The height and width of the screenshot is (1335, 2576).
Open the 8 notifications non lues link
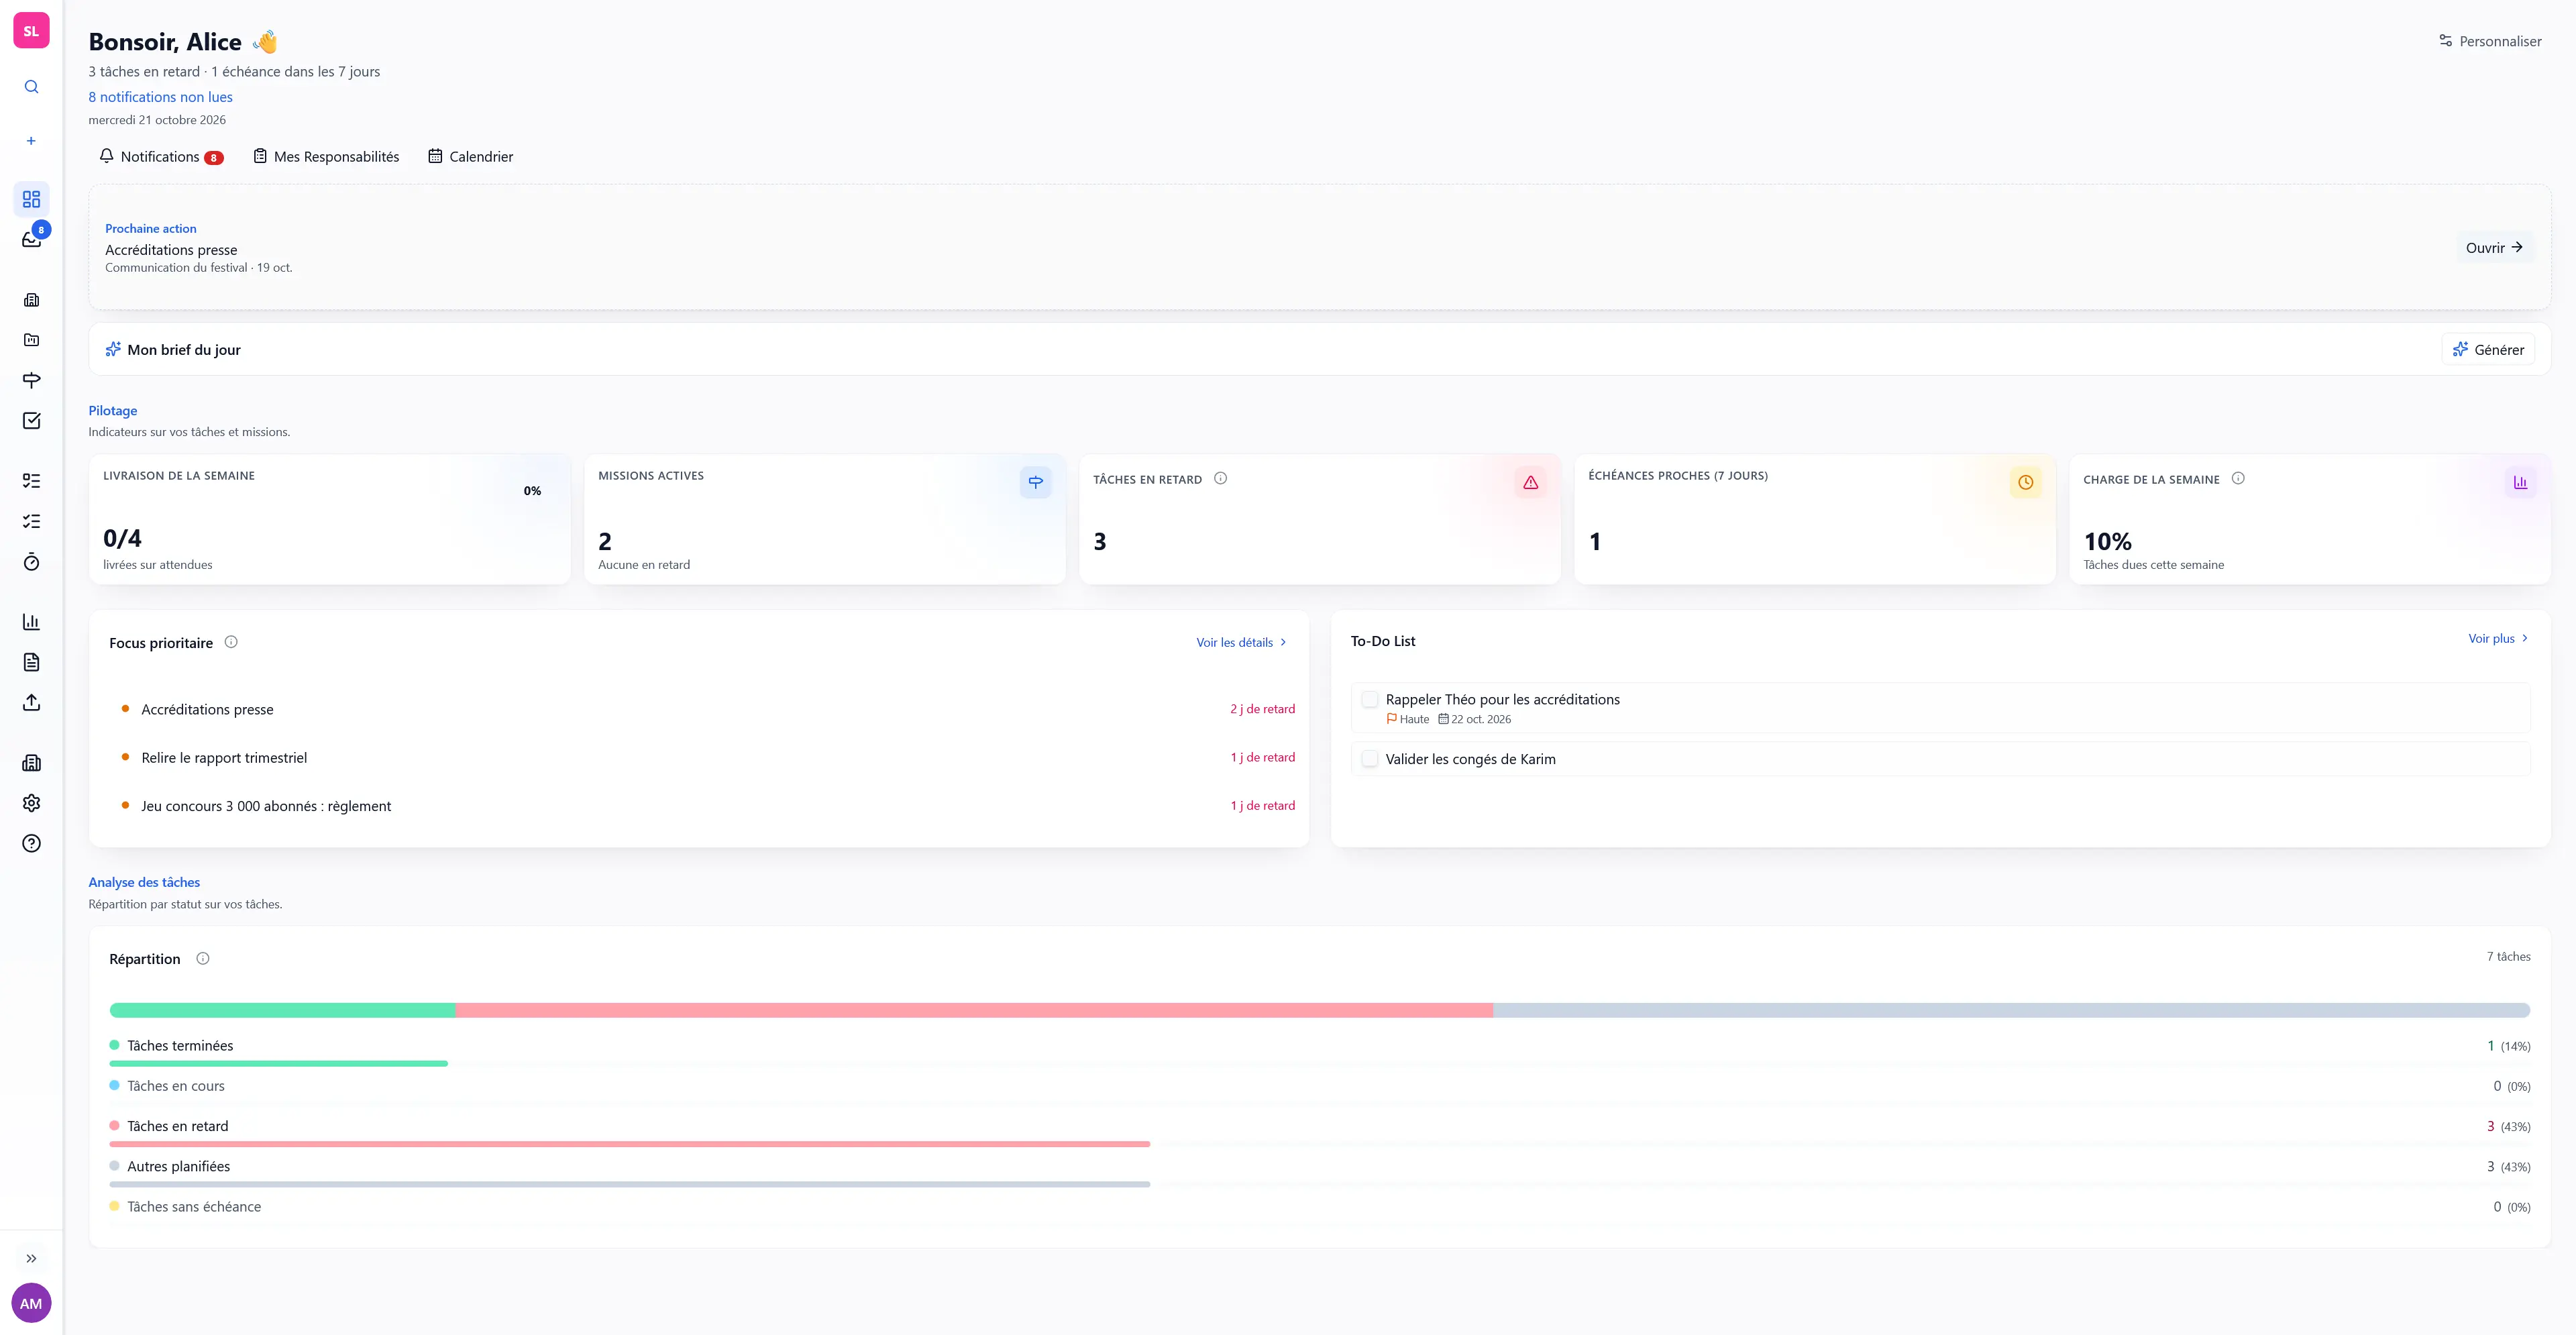160,97
